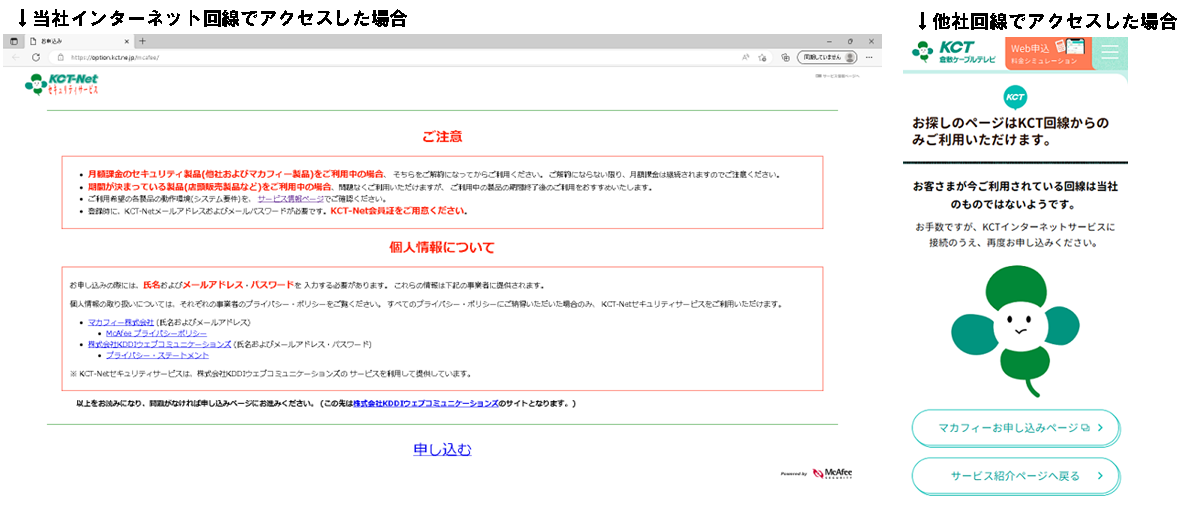Open the 'マカフィー株式会社' link
Screen dimensions: 1190x510
121,323
